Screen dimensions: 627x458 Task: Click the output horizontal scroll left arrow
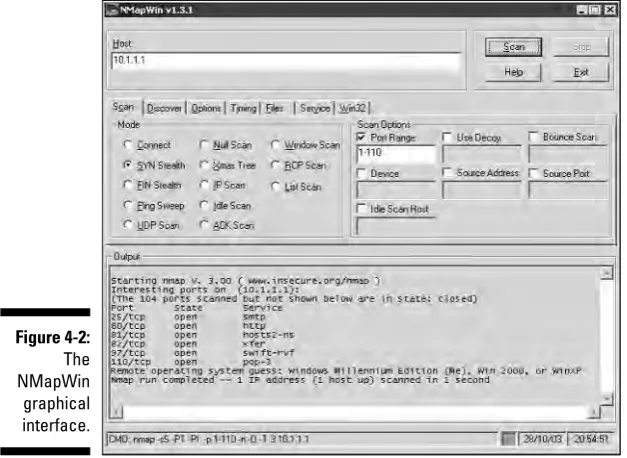click(x=116, y=412)
